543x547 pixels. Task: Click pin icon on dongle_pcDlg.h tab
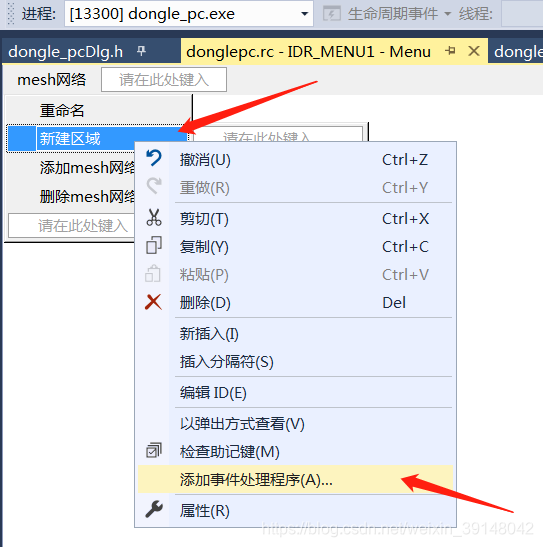coord(141,51)
